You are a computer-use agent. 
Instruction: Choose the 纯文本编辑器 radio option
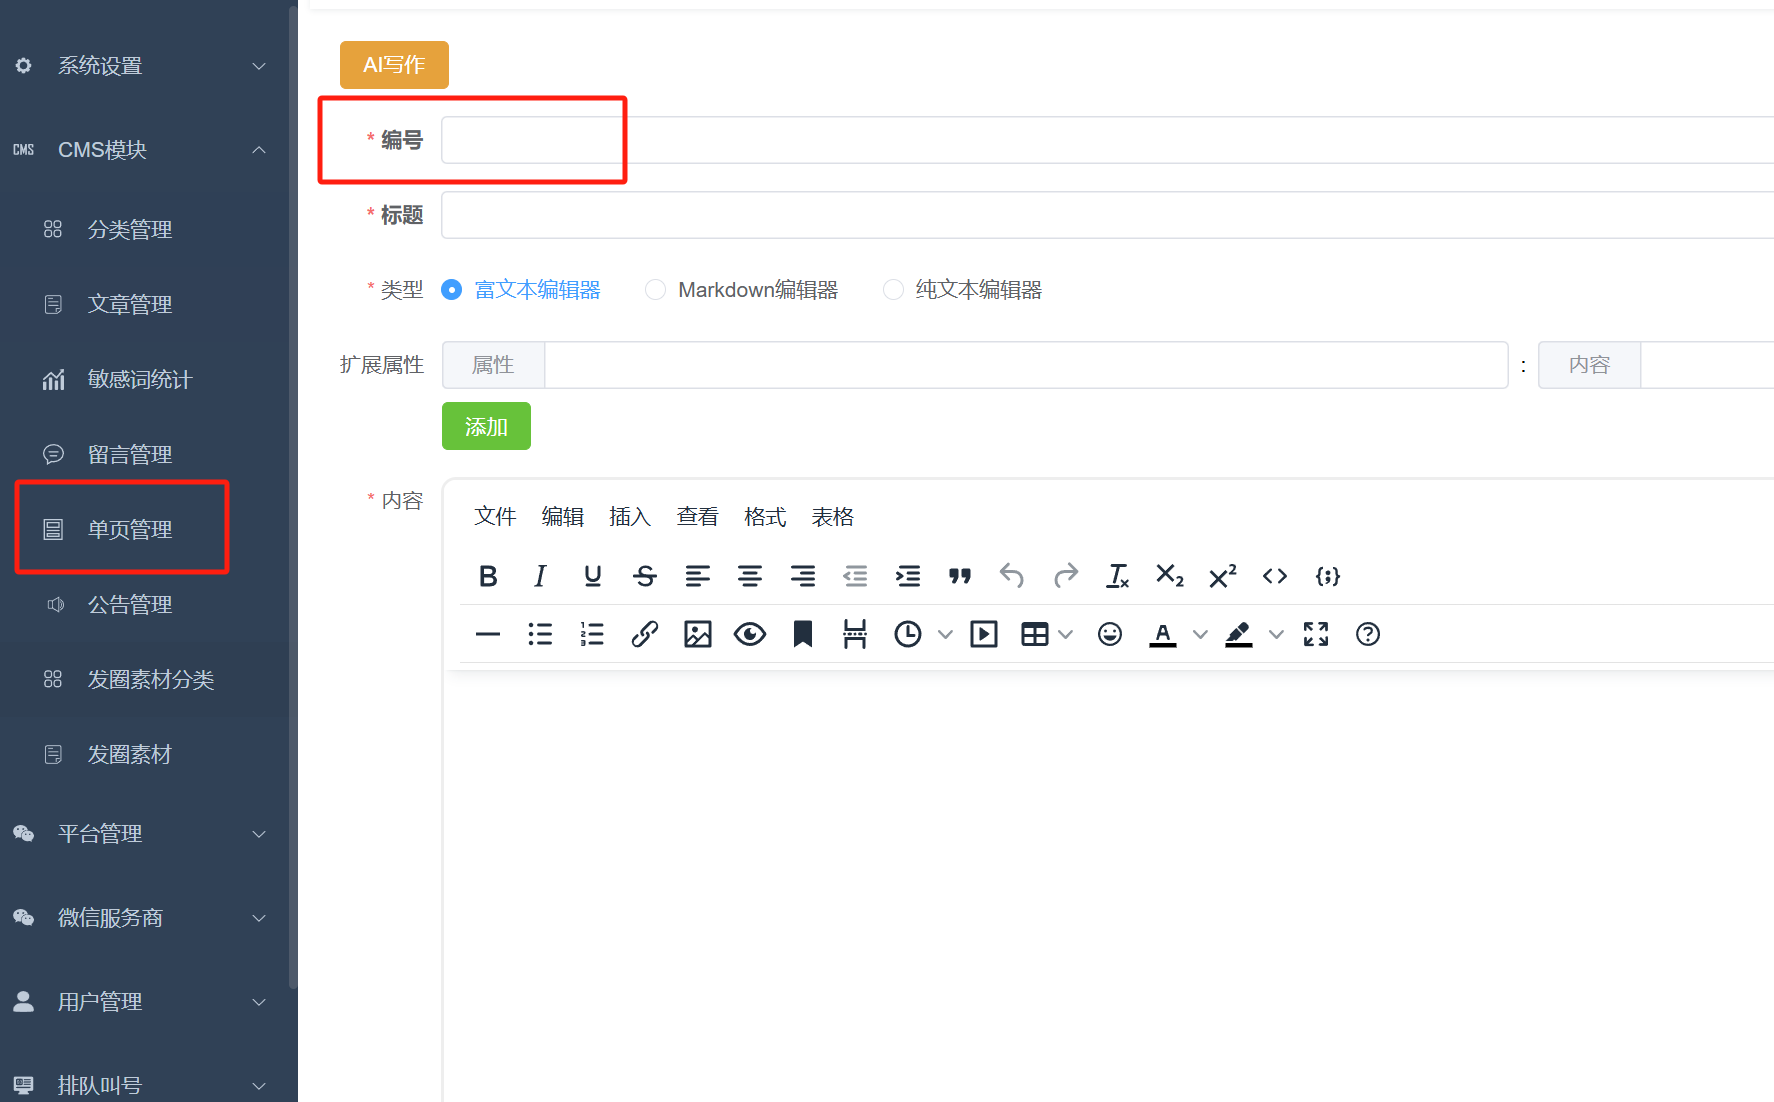[x=893, y=290]
